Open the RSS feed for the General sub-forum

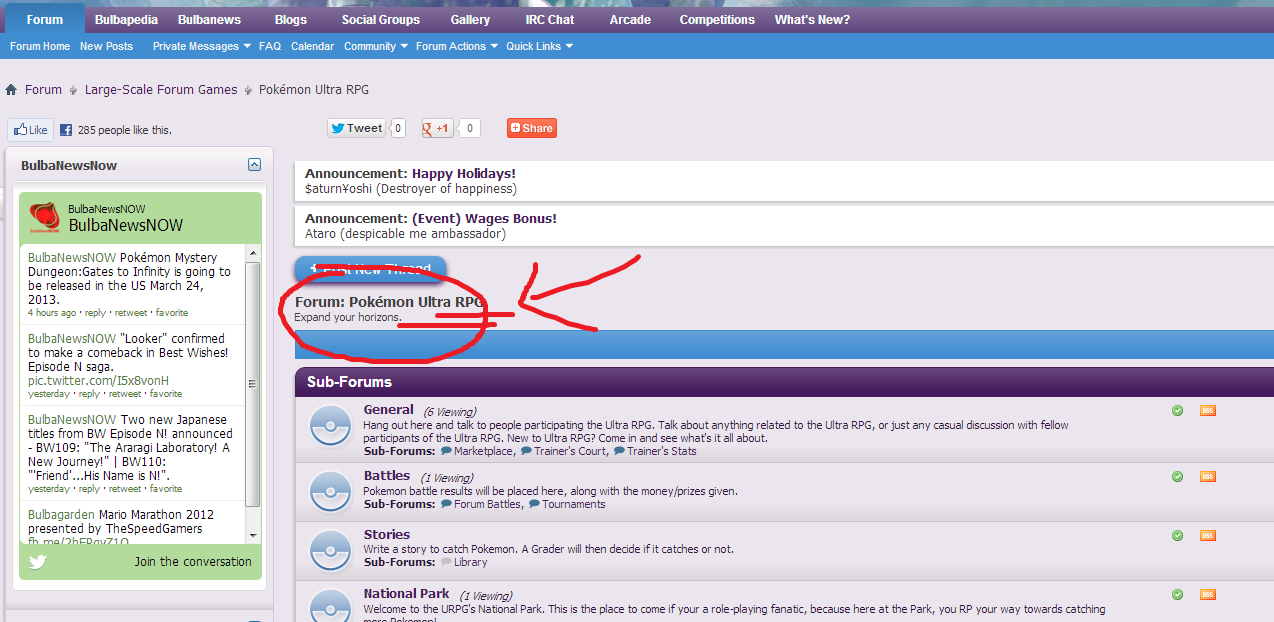[1208, 410]
